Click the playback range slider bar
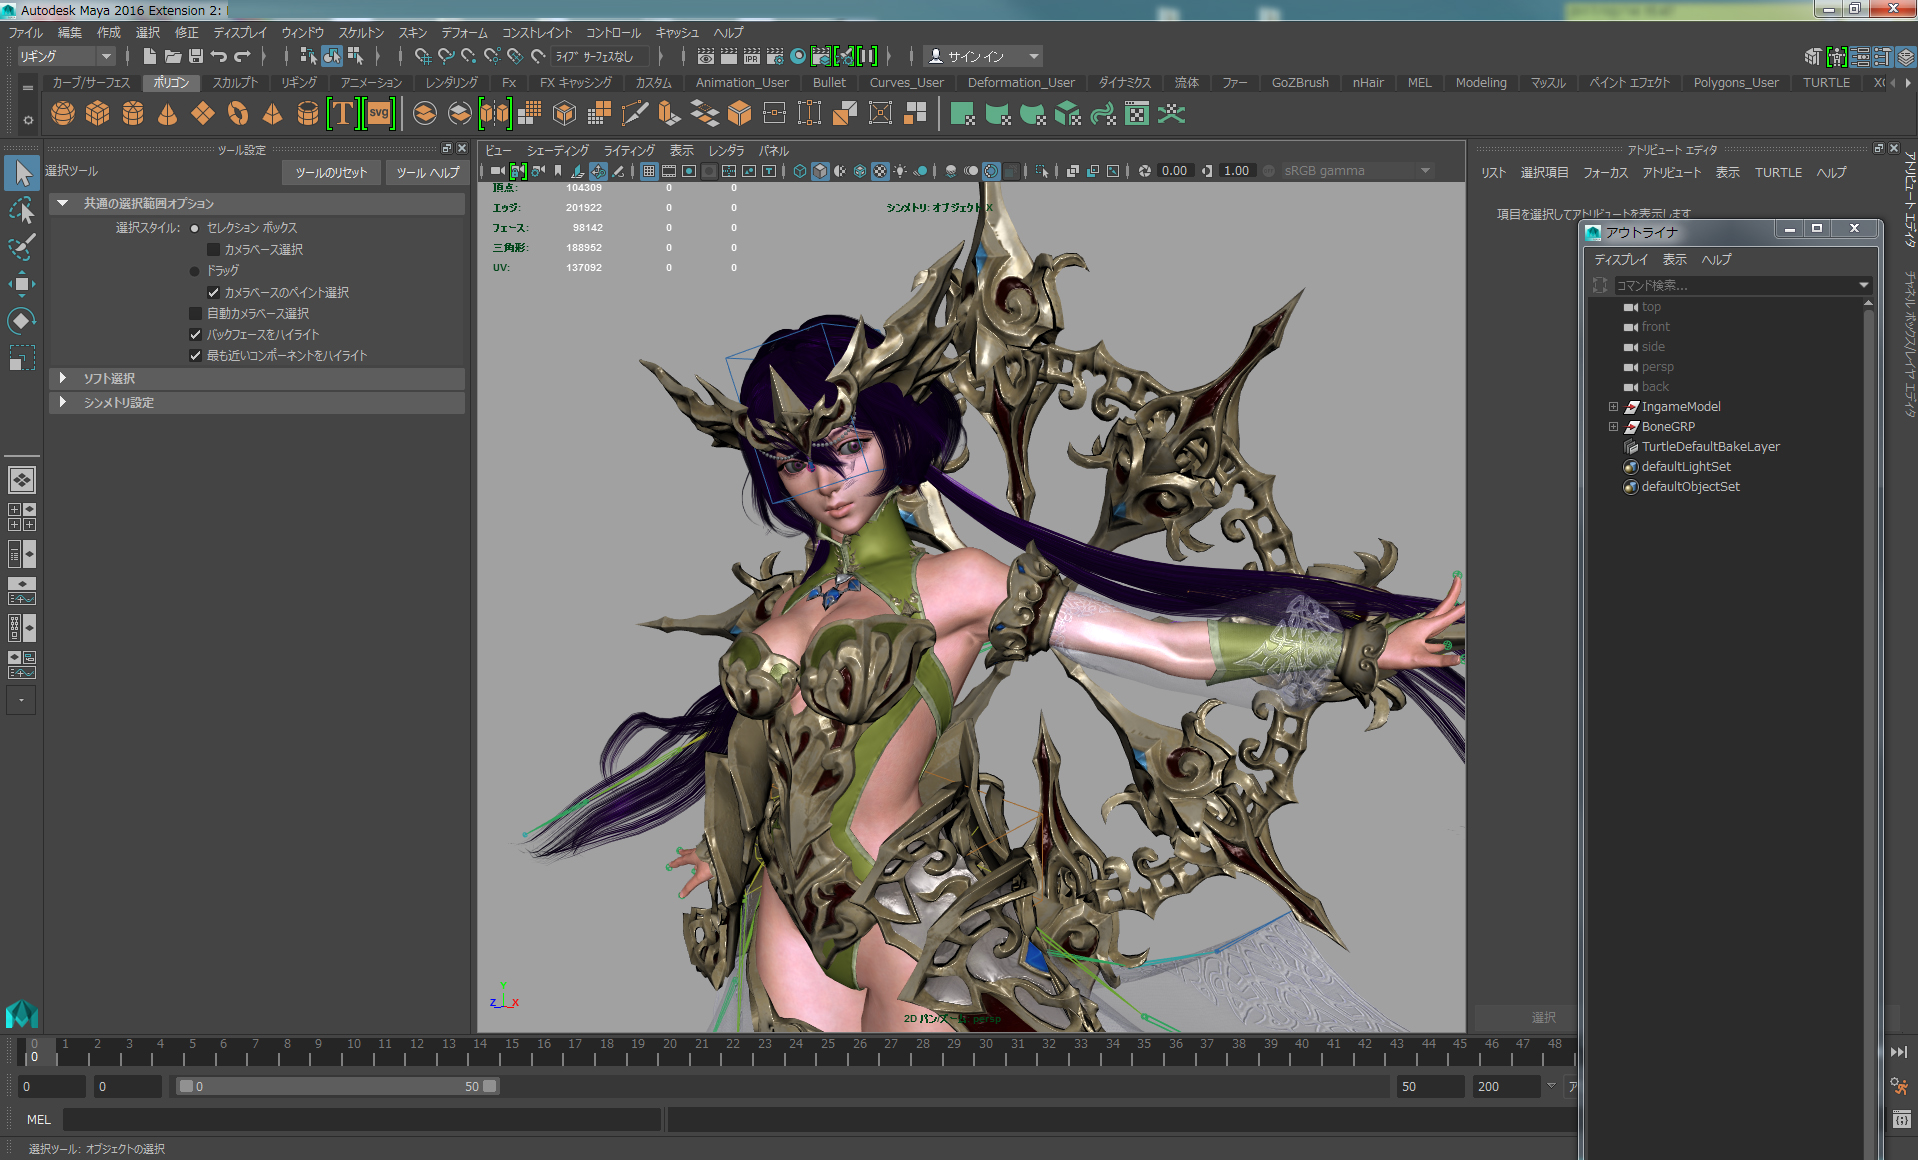 tap(338, 1086)
